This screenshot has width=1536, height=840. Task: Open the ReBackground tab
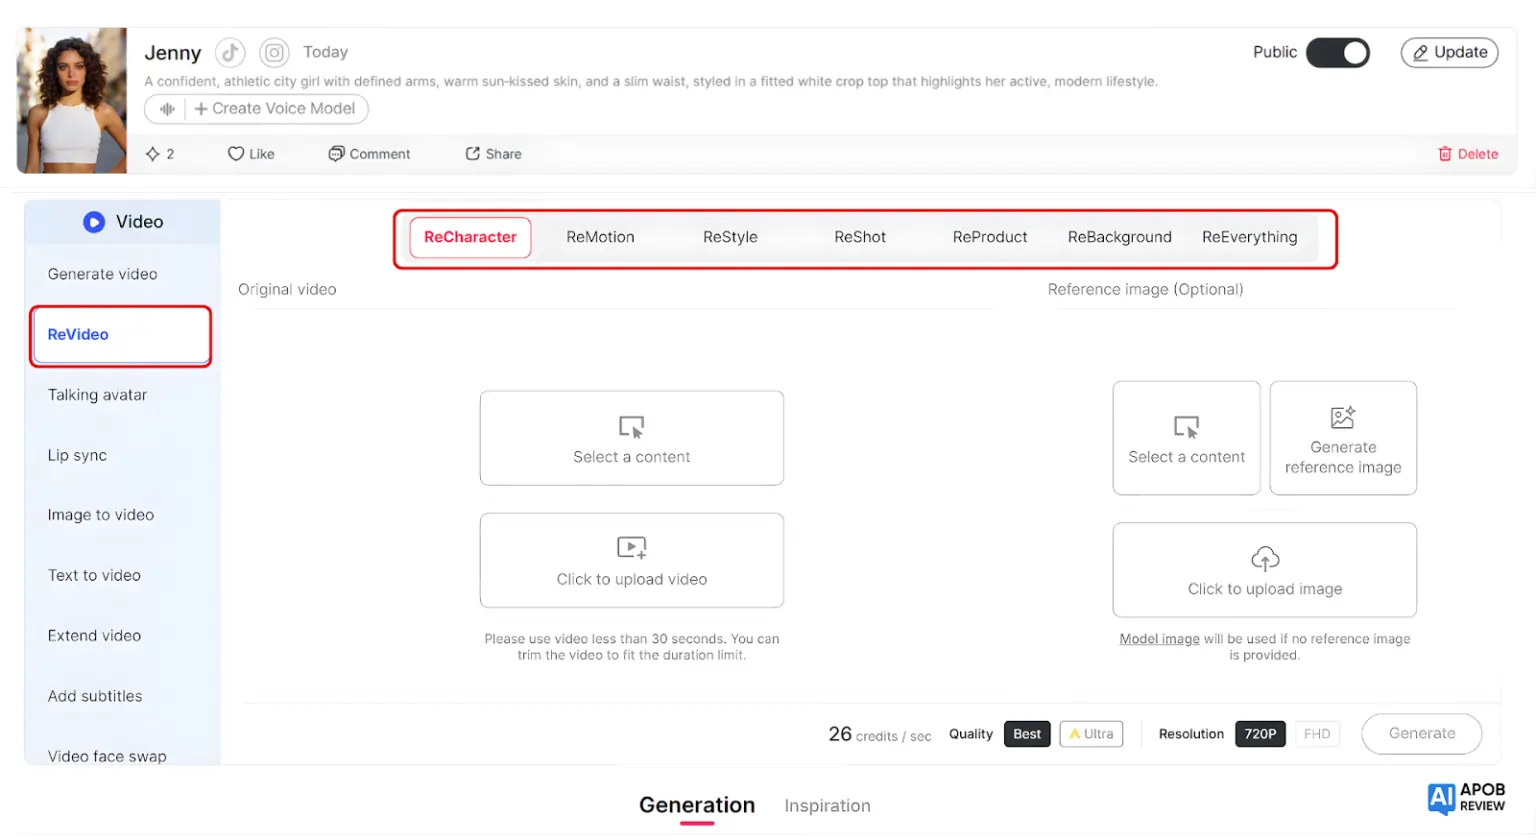pyautogui.click(x=1119, y=237)
